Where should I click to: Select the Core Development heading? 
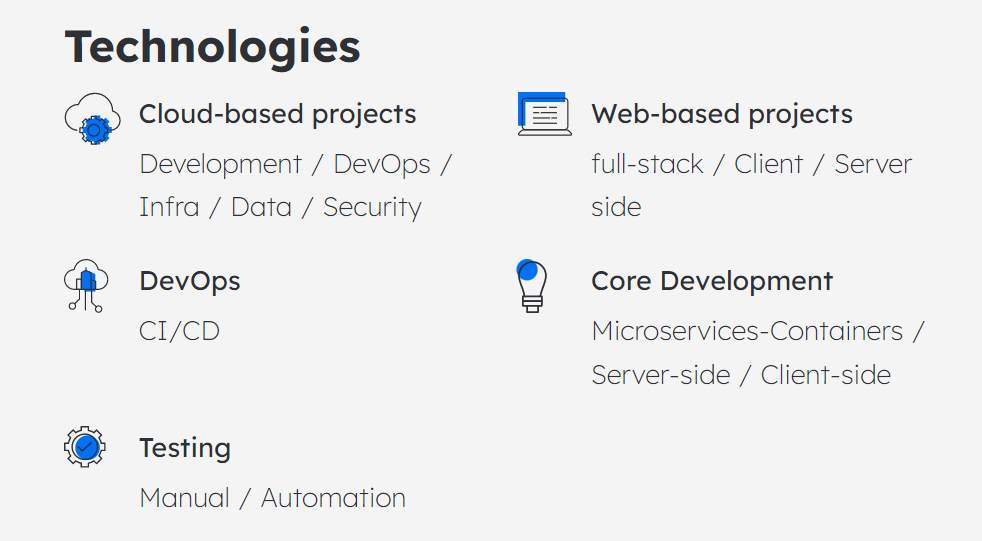coord(712,281)
